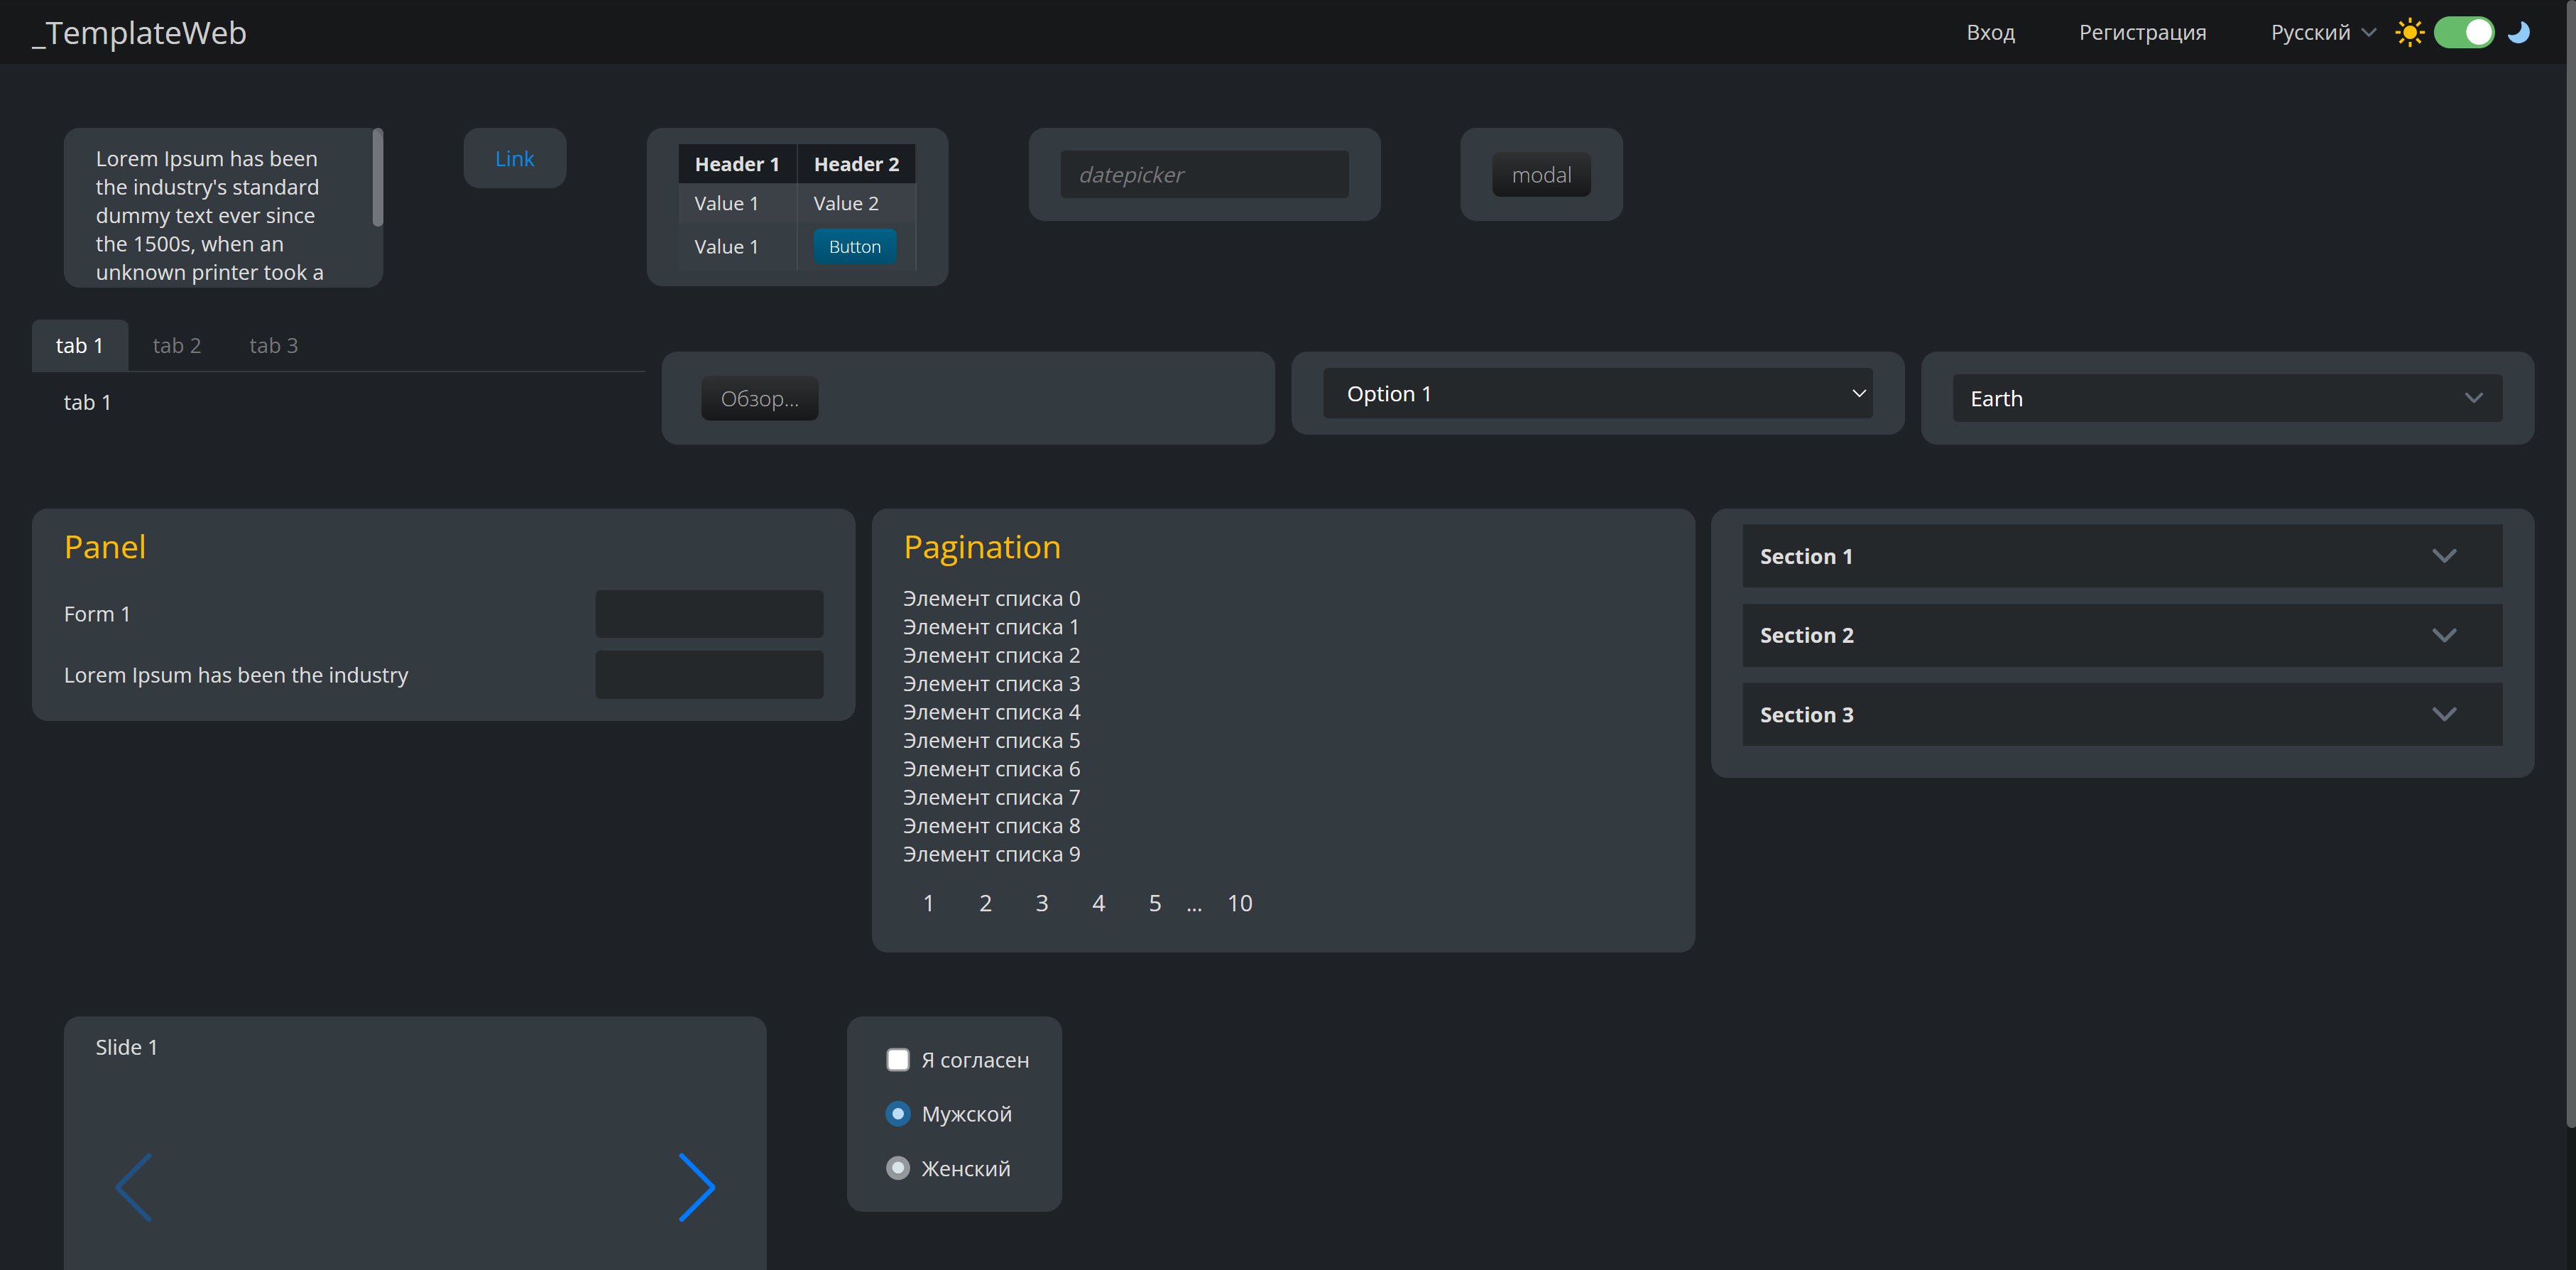Image resolution: width=2576 pixels, height=1270 pixels.
Task: Click the Form 1 input field
Action: pyautogui.click(x=709, y=613)
